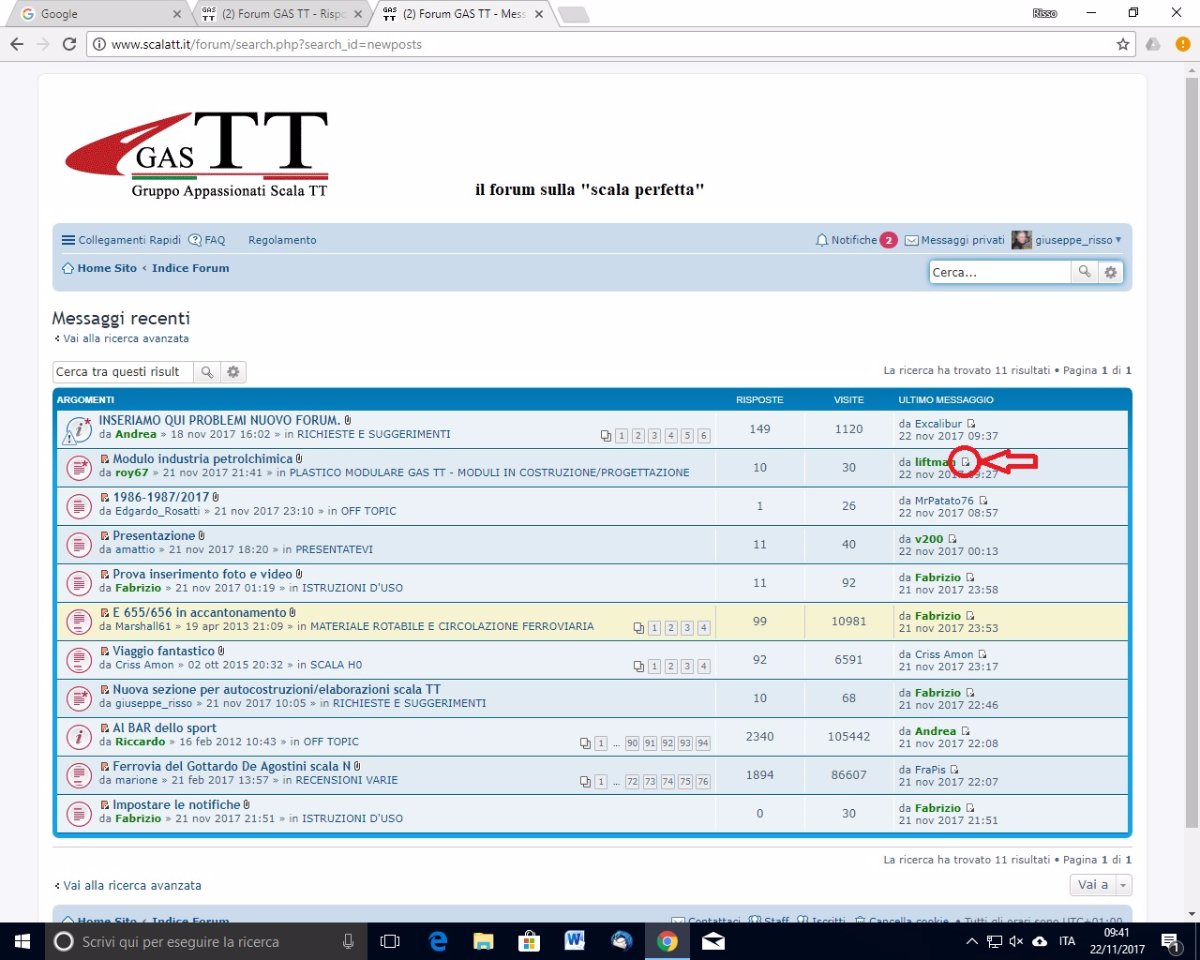Viewport: 1200px width, 960px height.
Task: Reload the page in Chrome
Action: coord(69,44)
